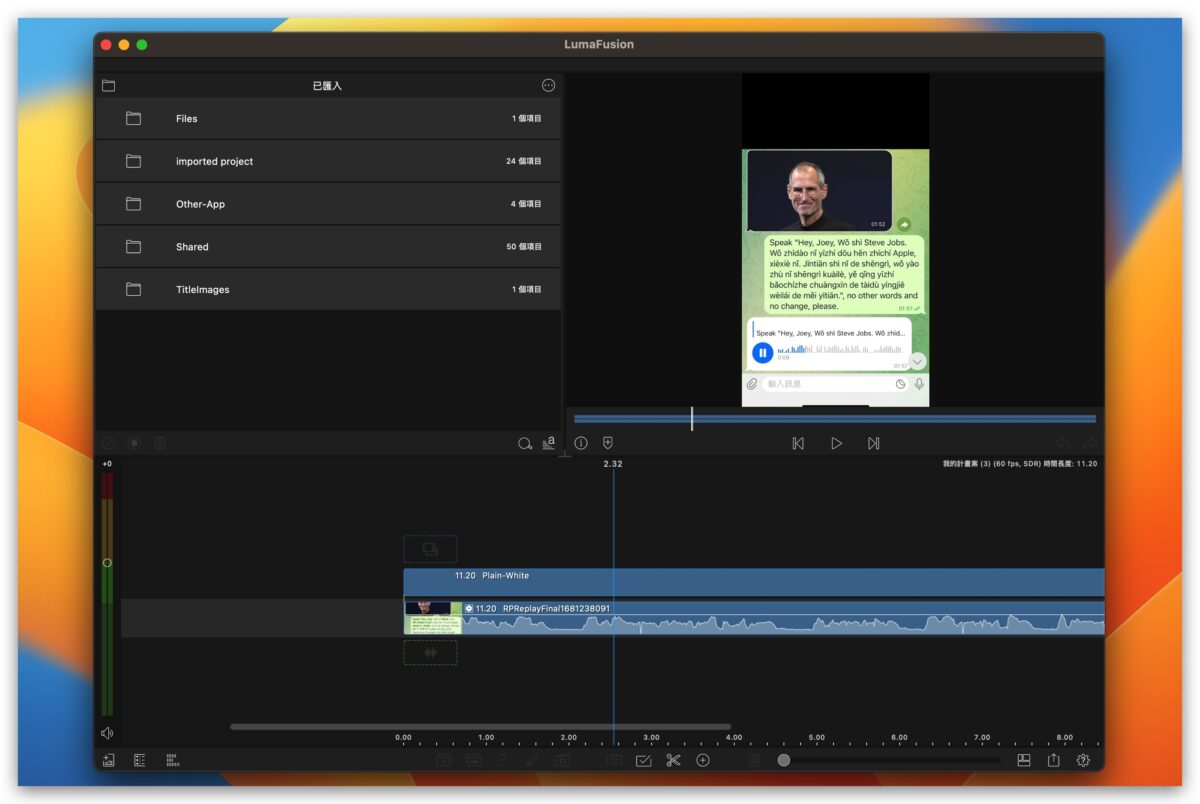Jump to previous edit in preview

point(798,443)
